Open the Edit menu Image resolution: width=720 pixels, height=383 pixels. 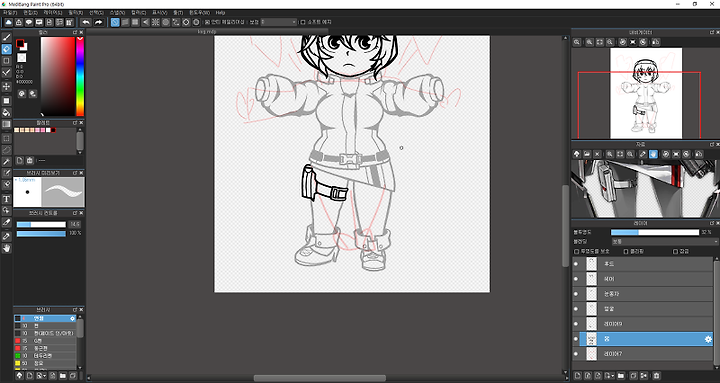(31, 12)
